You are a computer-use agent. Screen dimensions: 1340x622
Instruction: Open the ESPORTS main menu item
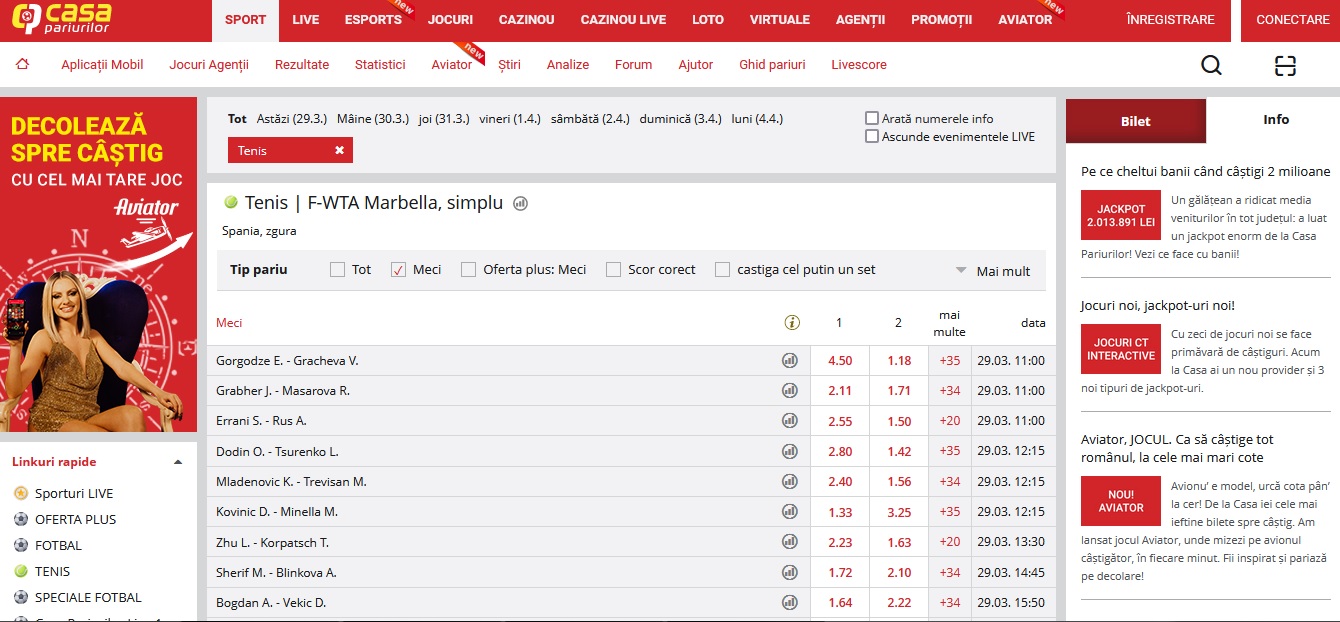point(373,20)
